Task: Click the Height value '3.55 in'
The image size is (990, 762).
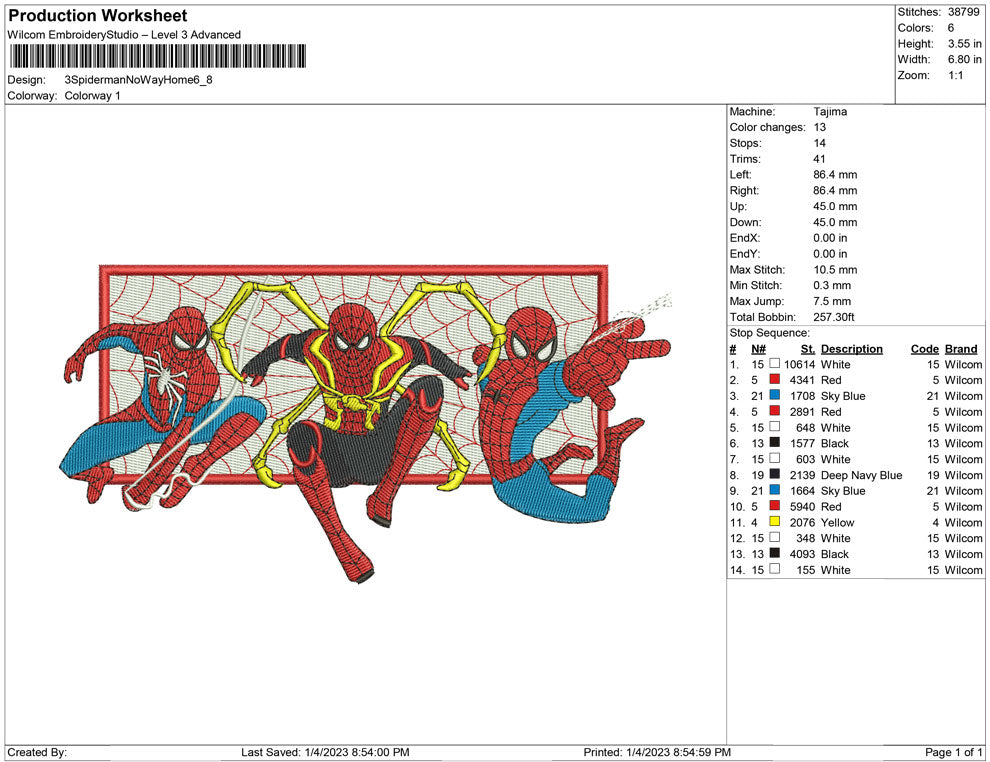Action: 964,44
